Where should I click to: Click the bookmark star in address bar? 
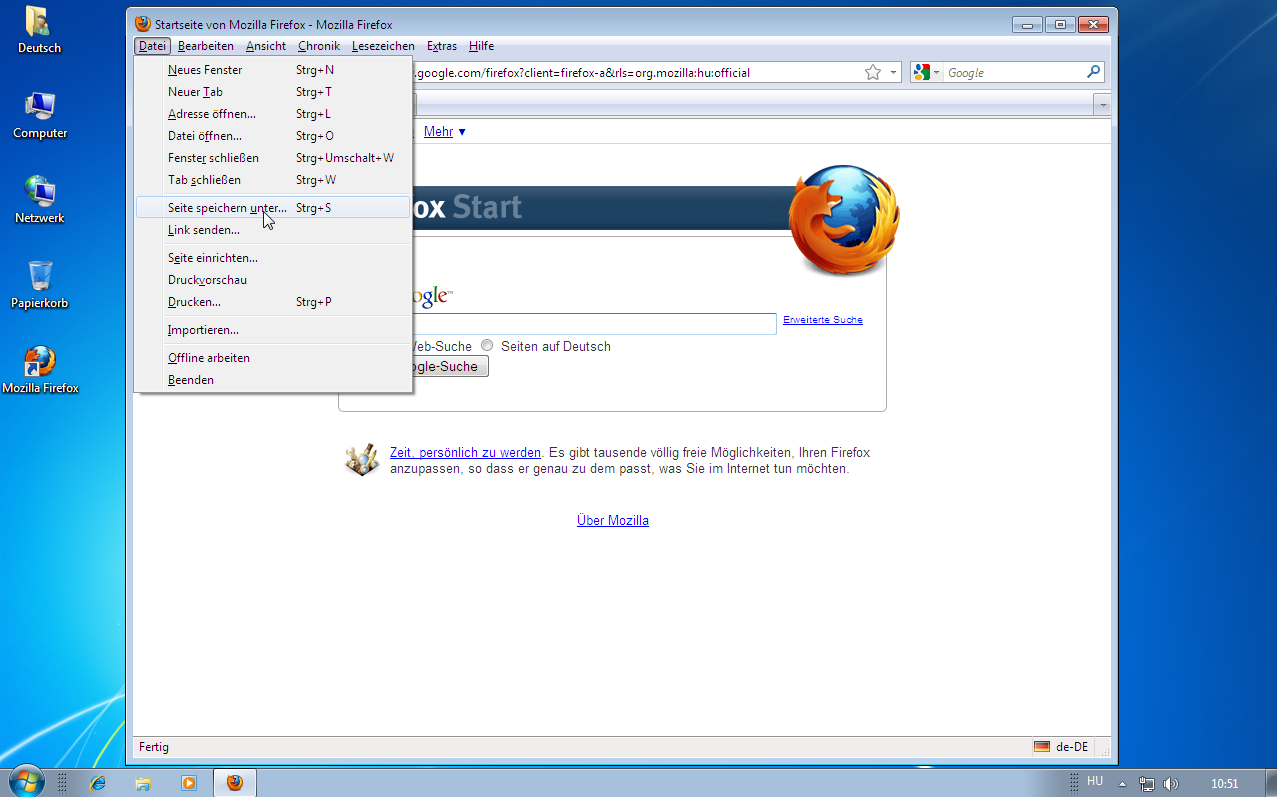pos(873,72)
